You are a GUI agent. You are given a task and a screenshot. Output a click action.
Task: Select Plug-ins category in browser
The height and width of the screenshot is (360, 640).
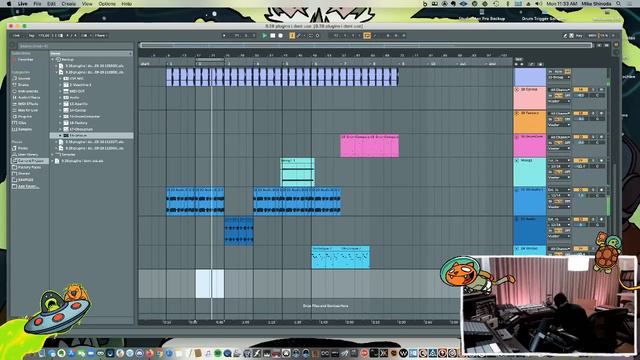tap(25, 117)
